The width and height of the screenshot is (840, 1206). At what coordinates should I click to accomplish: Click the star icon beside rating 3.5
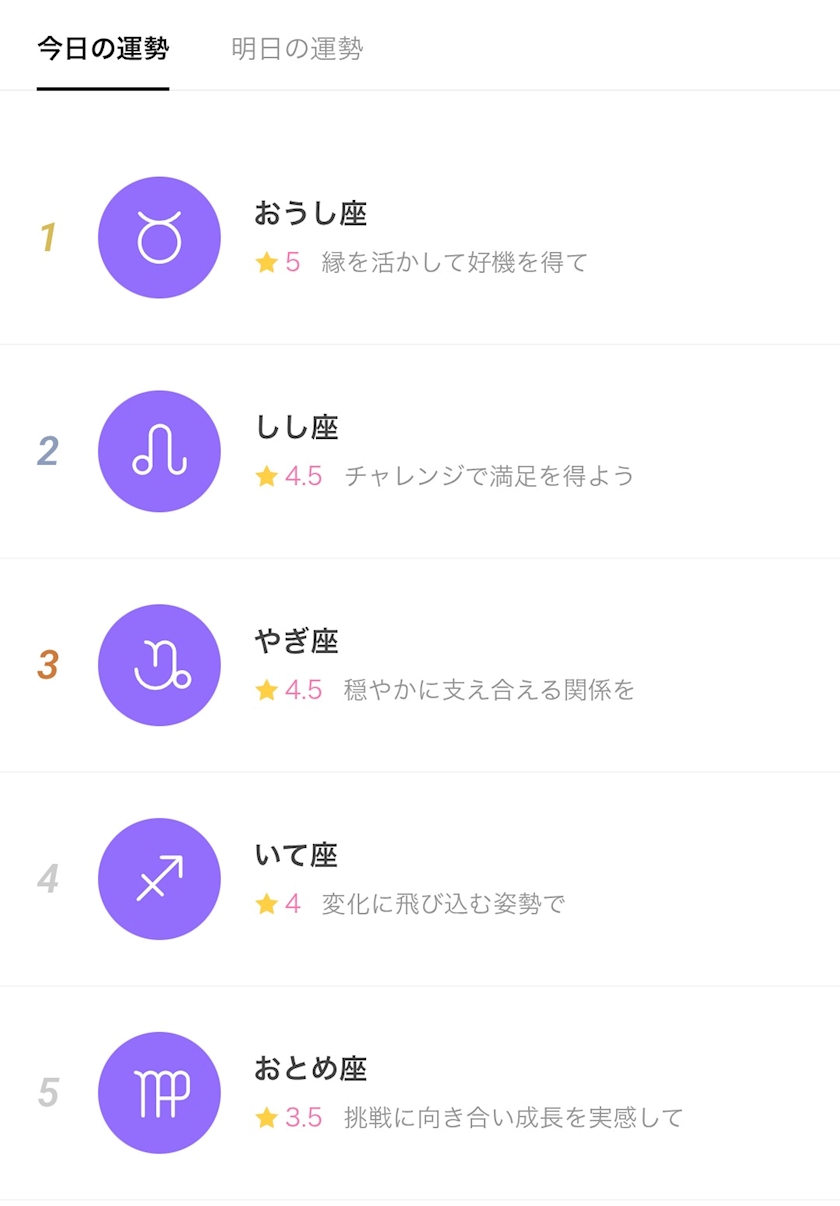(x=266, y=1118)
